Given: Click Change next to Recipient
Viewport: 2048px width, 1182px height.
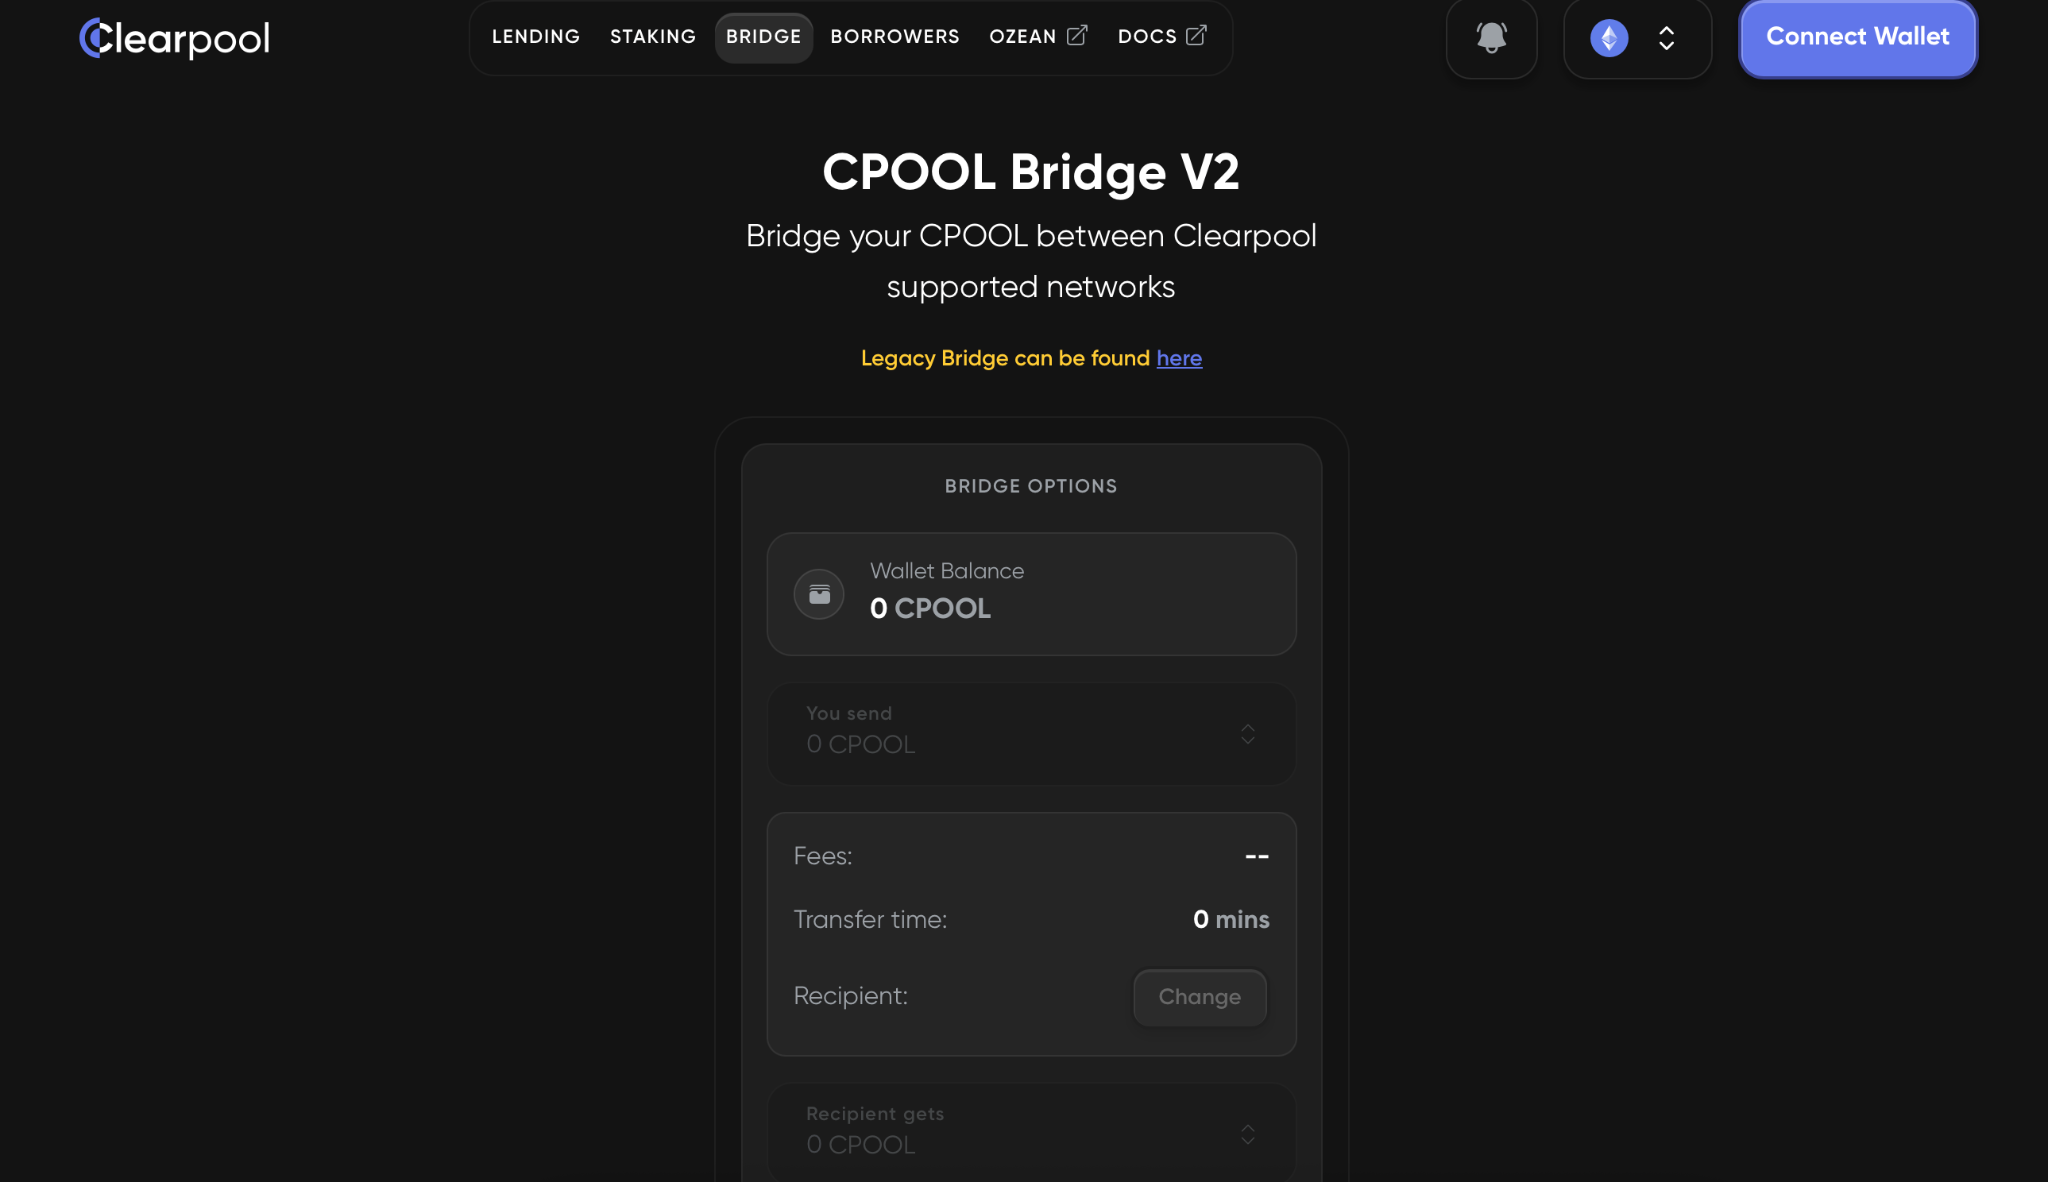Looking at the screenshot, I should pos(1199,997).
